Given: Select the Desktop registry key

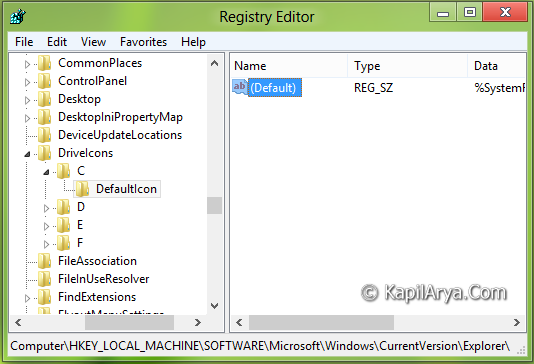Looking at the screenshot, I should point(79,99).
